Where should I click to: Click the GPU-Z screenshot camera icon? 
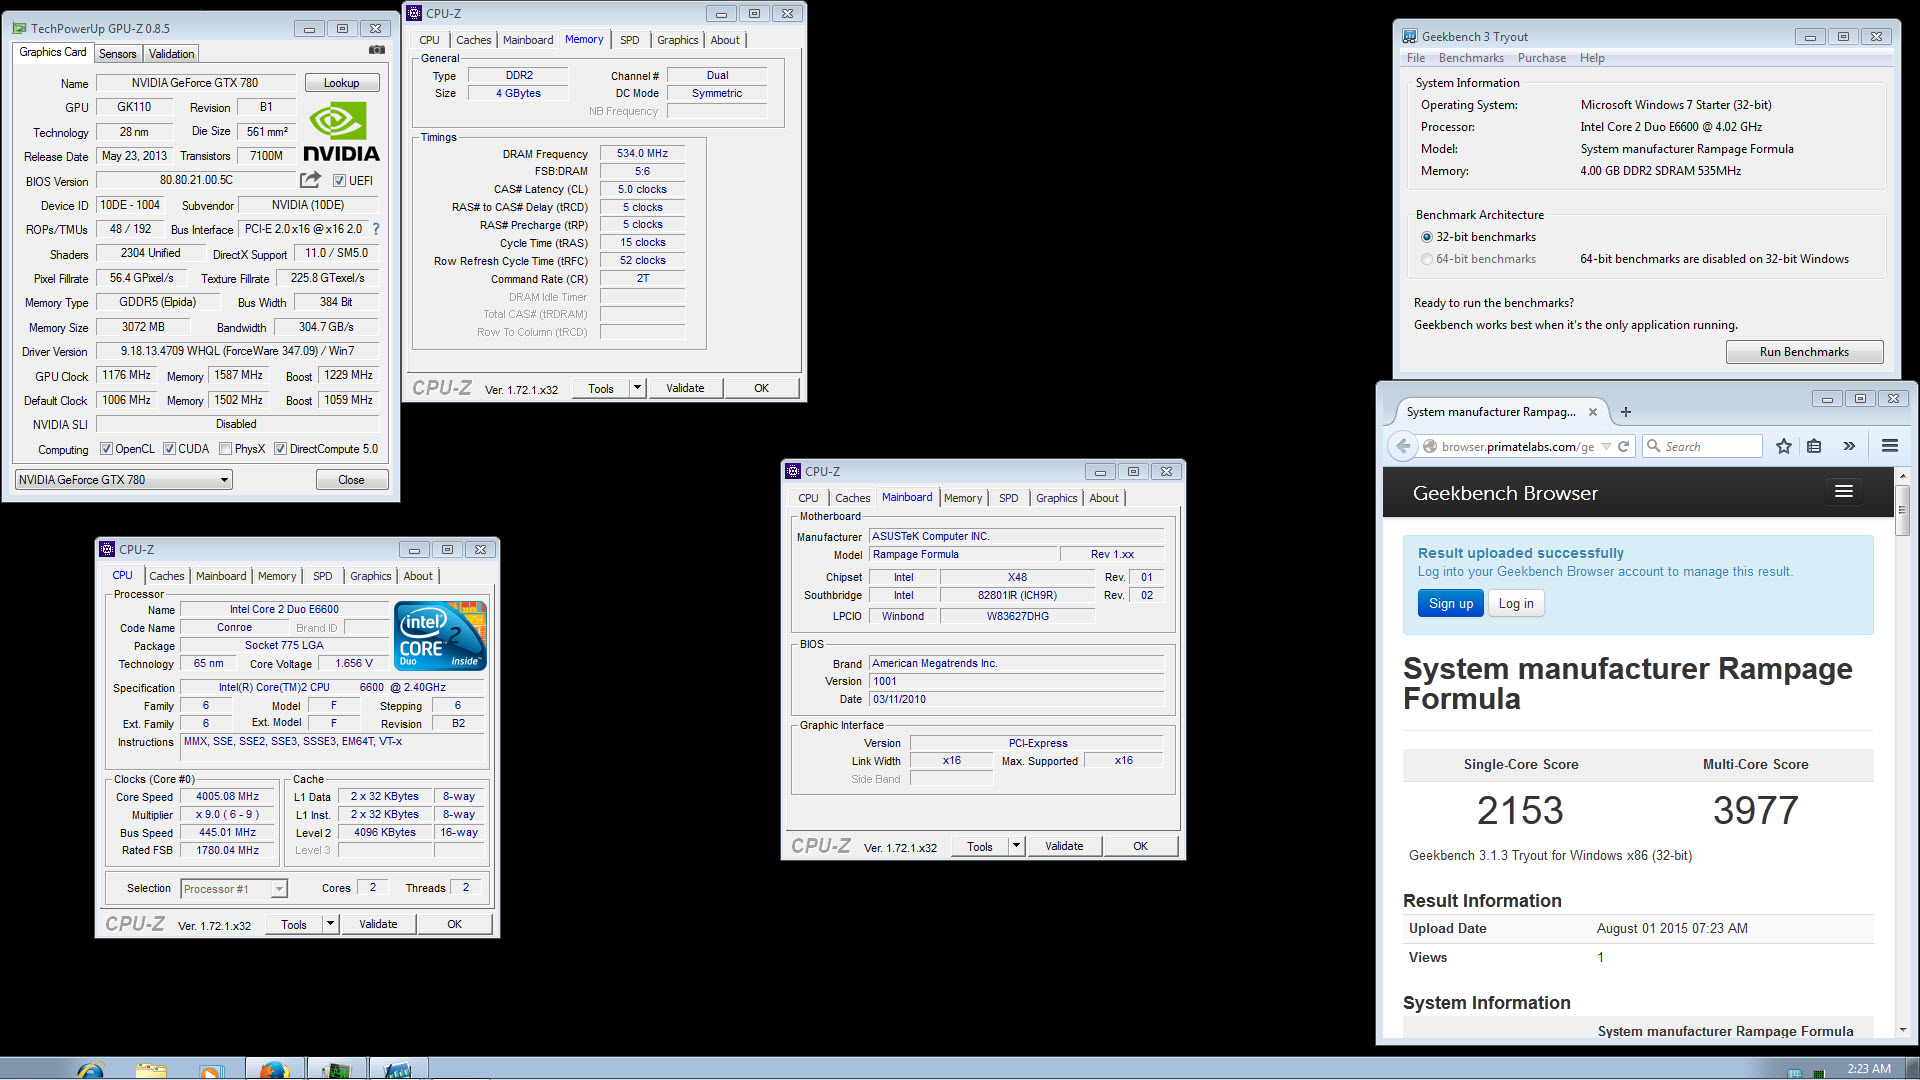pos(376,50)
